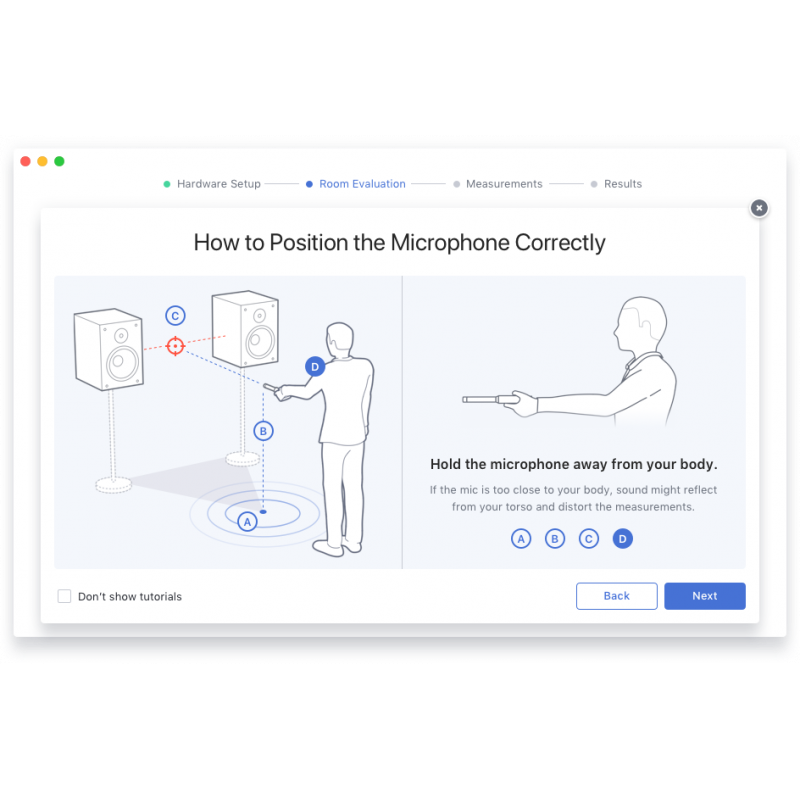Open the Room Evaluation step
This screenshot has height=800, width=800.
pyautogui.click(x=362, y=184)
